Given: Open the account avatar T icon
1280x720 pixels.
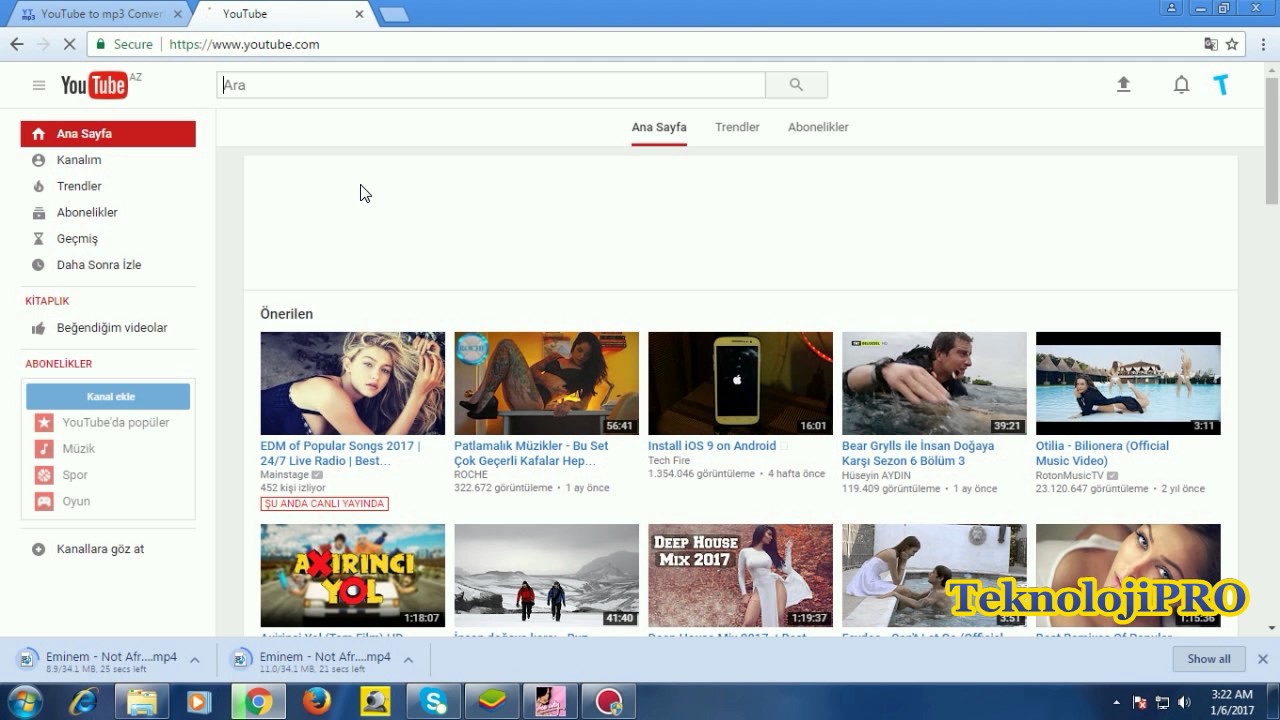Looking at the screenshot, I should (x=1221, y=85).
